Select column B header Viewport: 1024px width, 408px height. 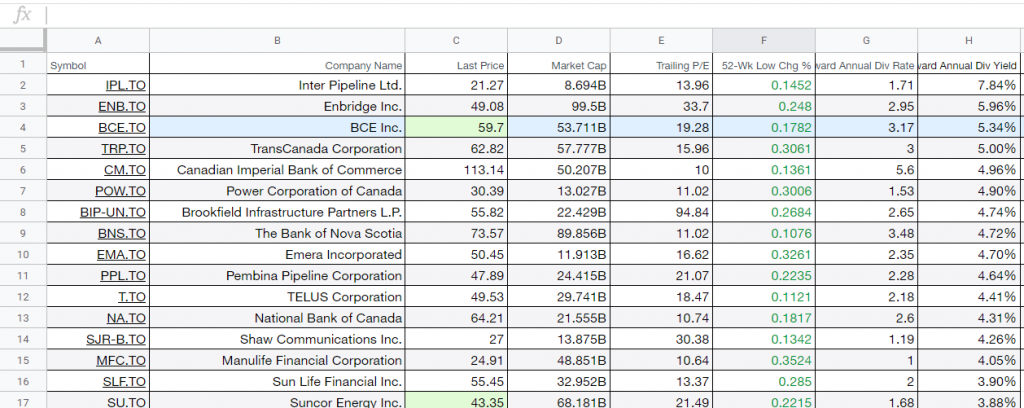pos(277,40)
